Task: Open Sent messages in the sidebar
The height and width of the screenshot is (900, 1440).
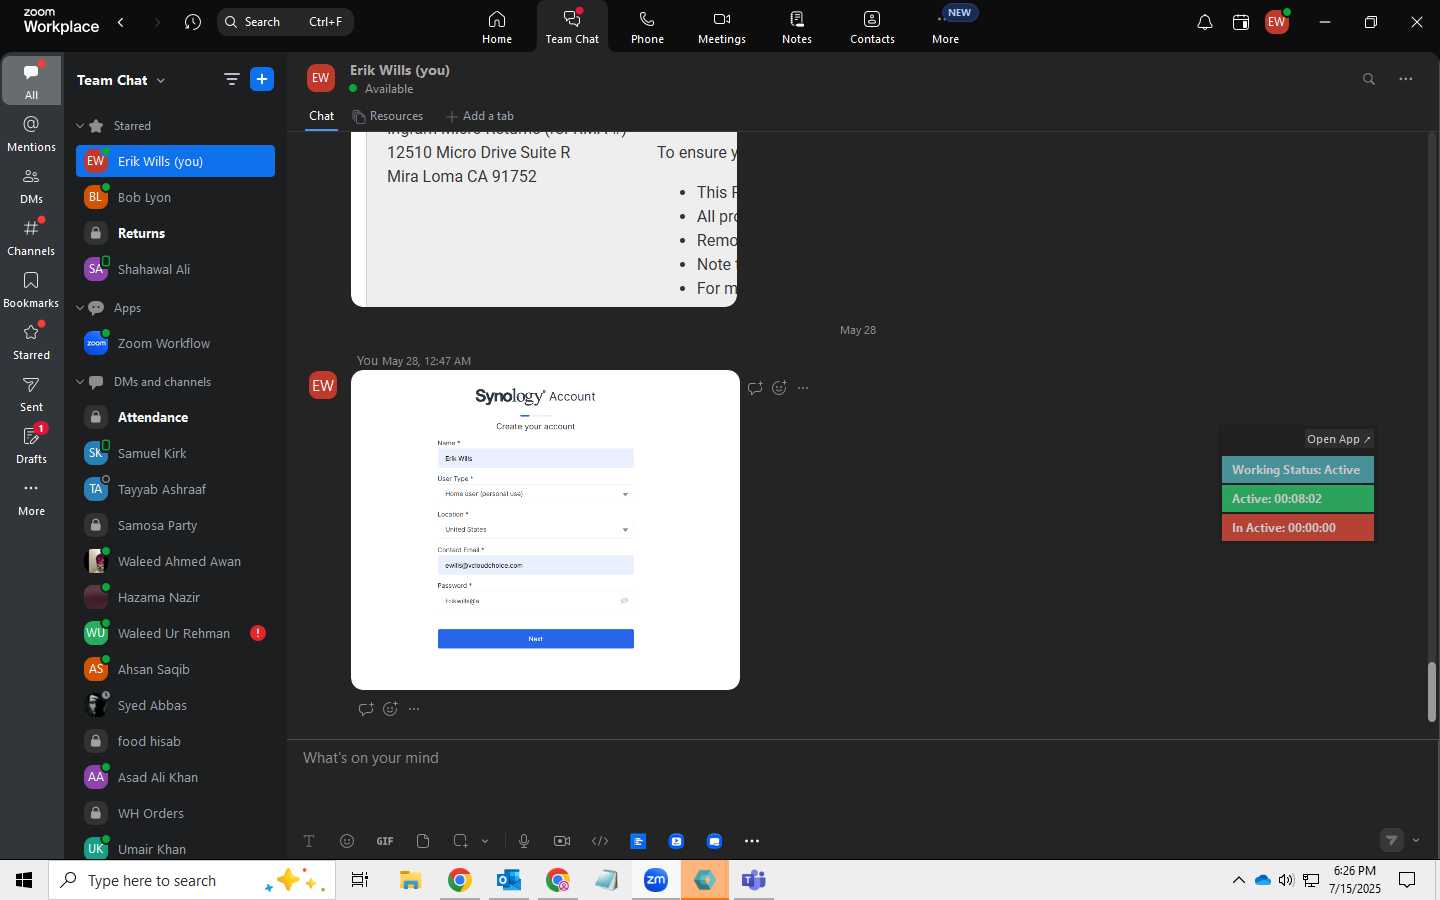Action: coord(32,394)
